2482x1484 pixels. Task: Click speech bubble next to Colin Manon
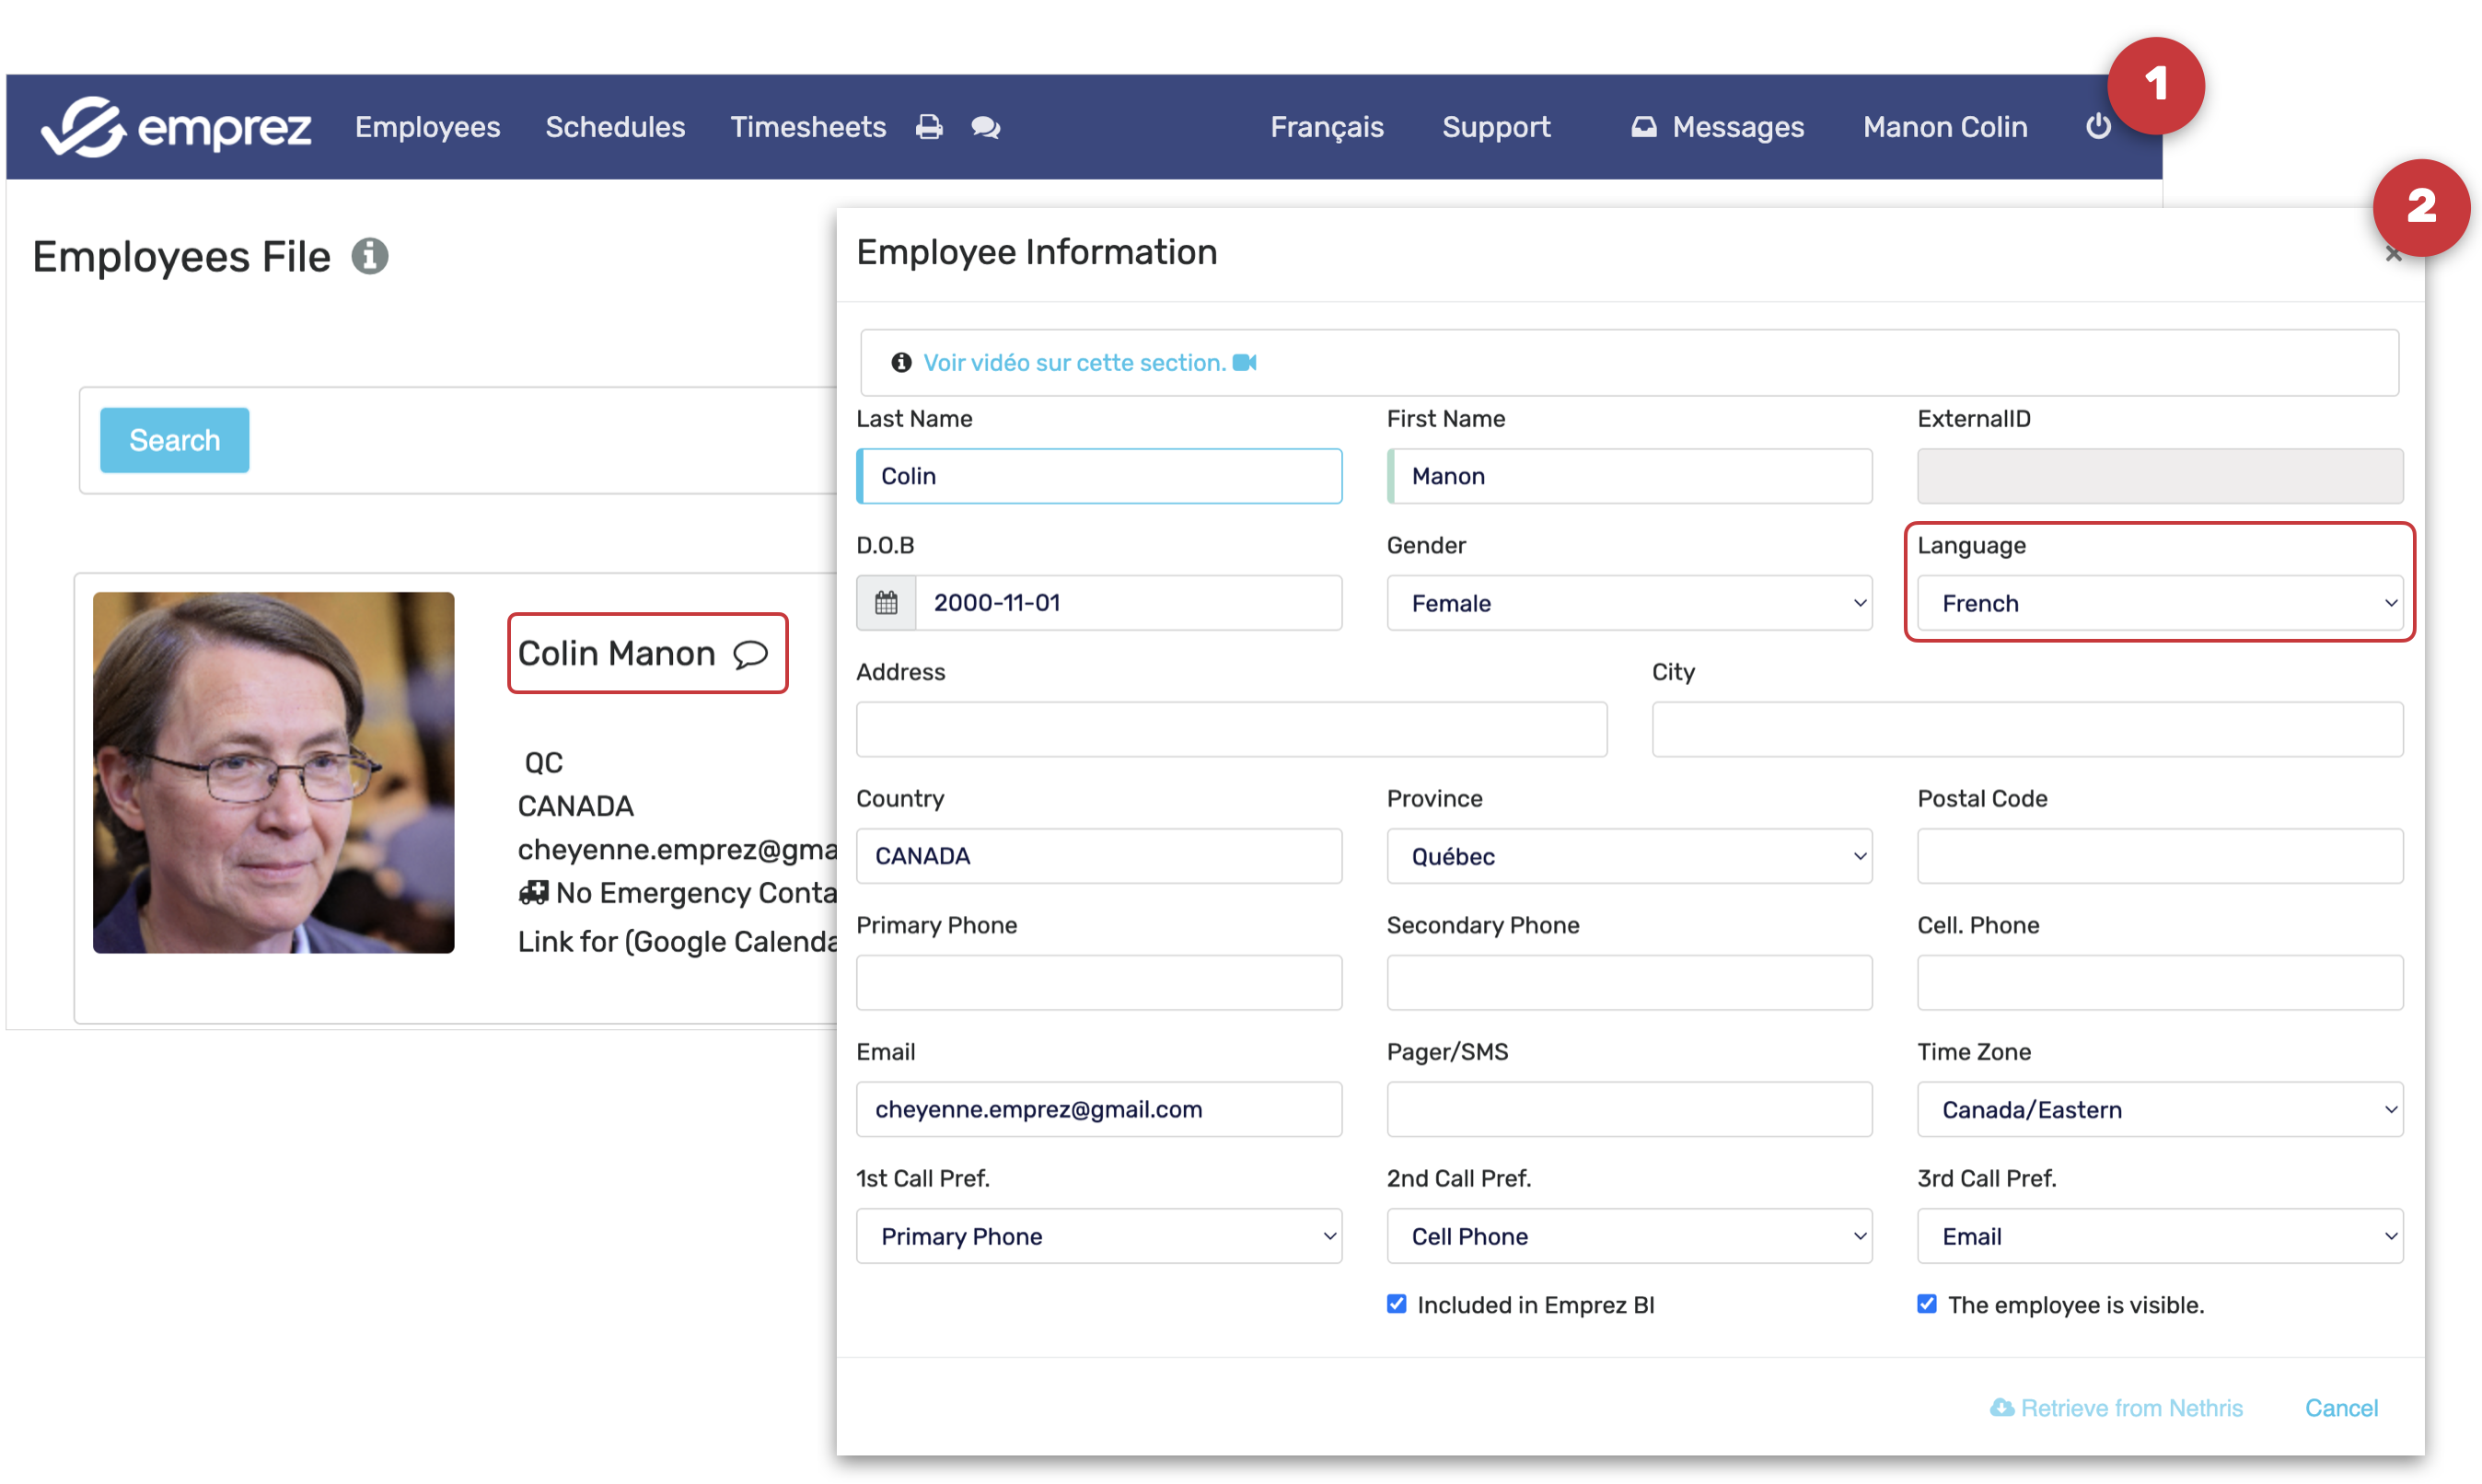[751, 654]
